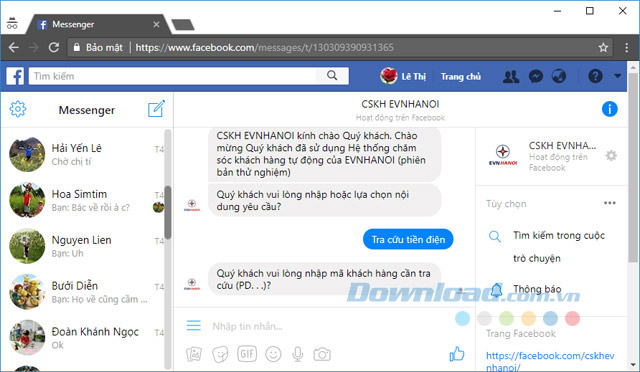
Task: Click the browser back arrow
Action: [14, 47]
